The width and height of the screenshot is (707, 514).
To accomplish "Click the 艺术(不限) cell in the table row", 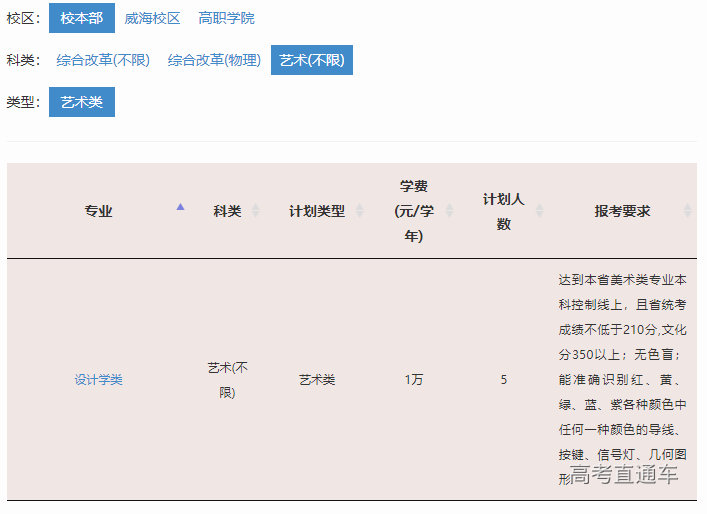I will coord(227,380).
